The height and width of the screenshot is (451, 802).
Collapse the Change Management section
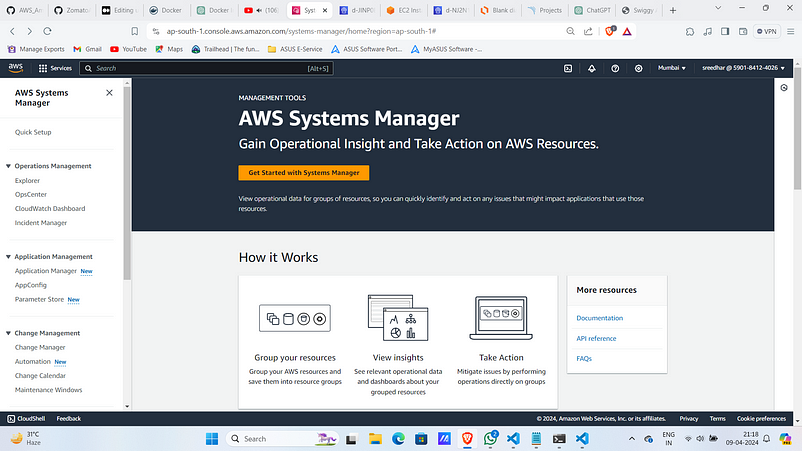tap(8, 333)
